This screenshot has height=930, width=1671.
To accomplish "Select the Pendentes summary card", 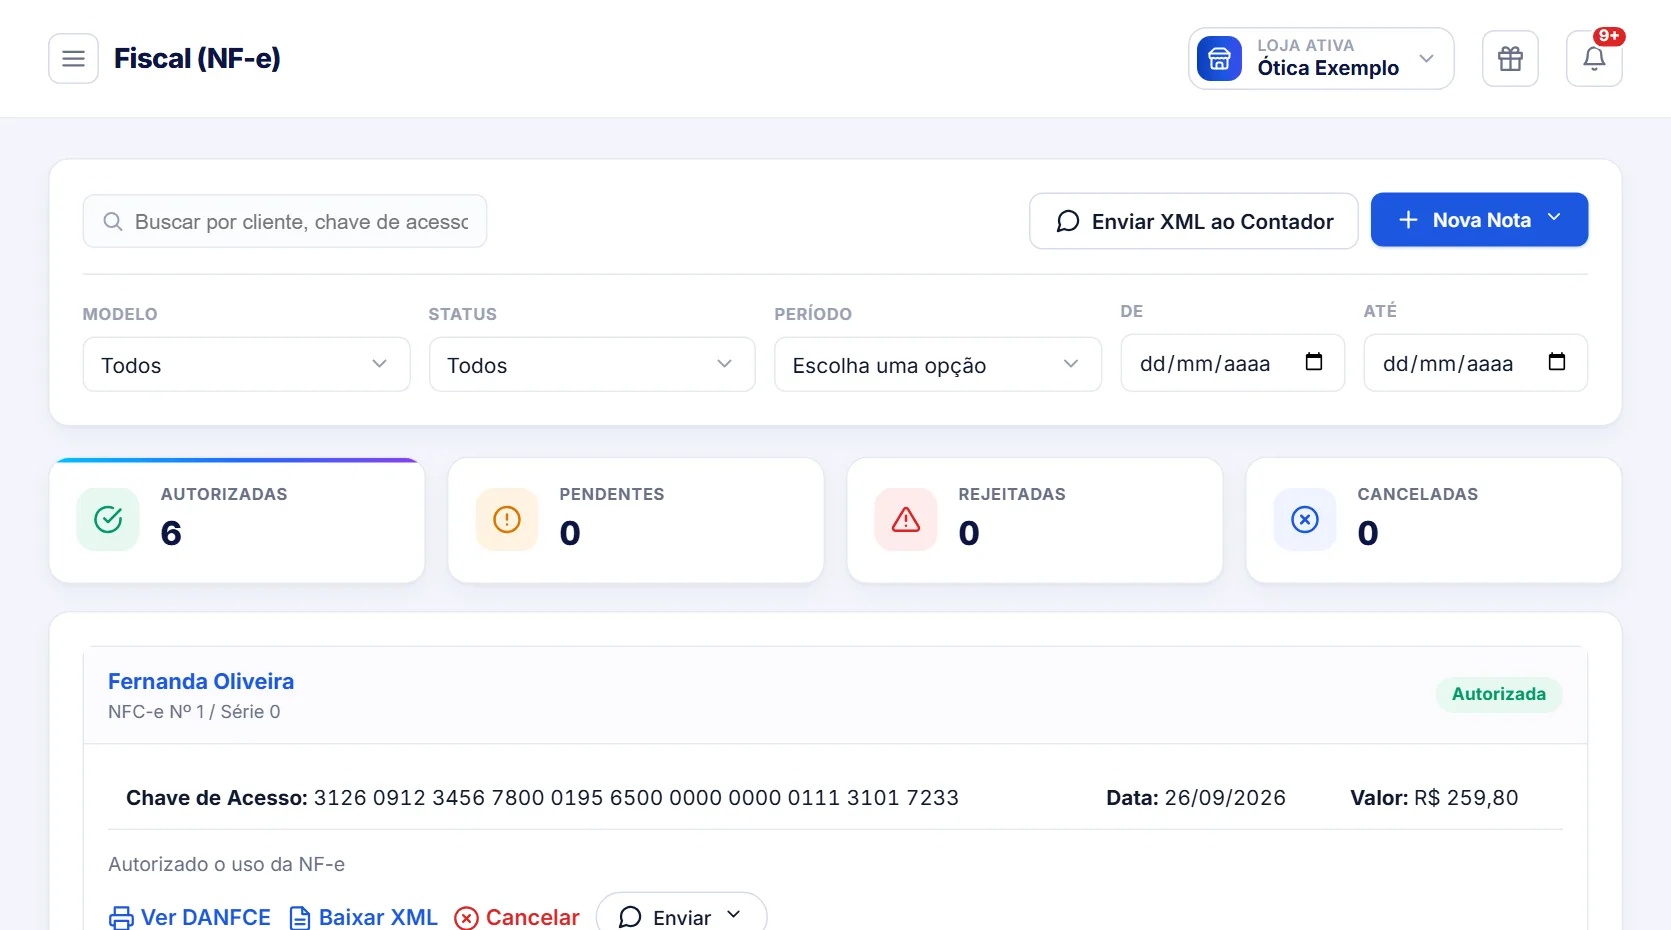I will (636, 520).
